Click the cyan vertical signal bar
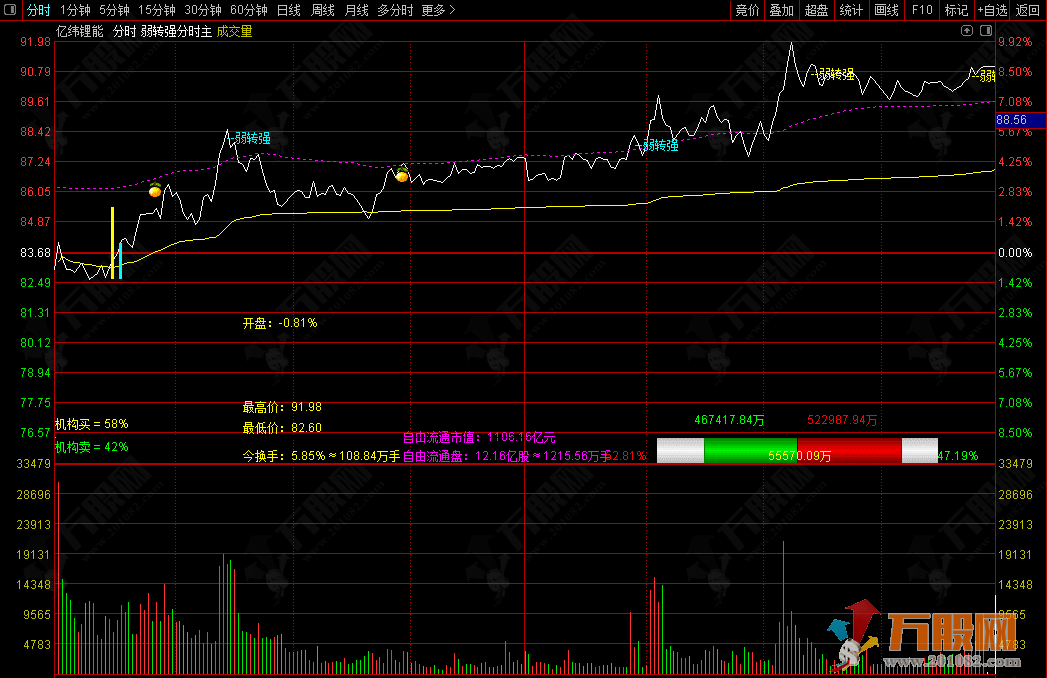This screenshot has height=678, width=1047. pos(121,259)
